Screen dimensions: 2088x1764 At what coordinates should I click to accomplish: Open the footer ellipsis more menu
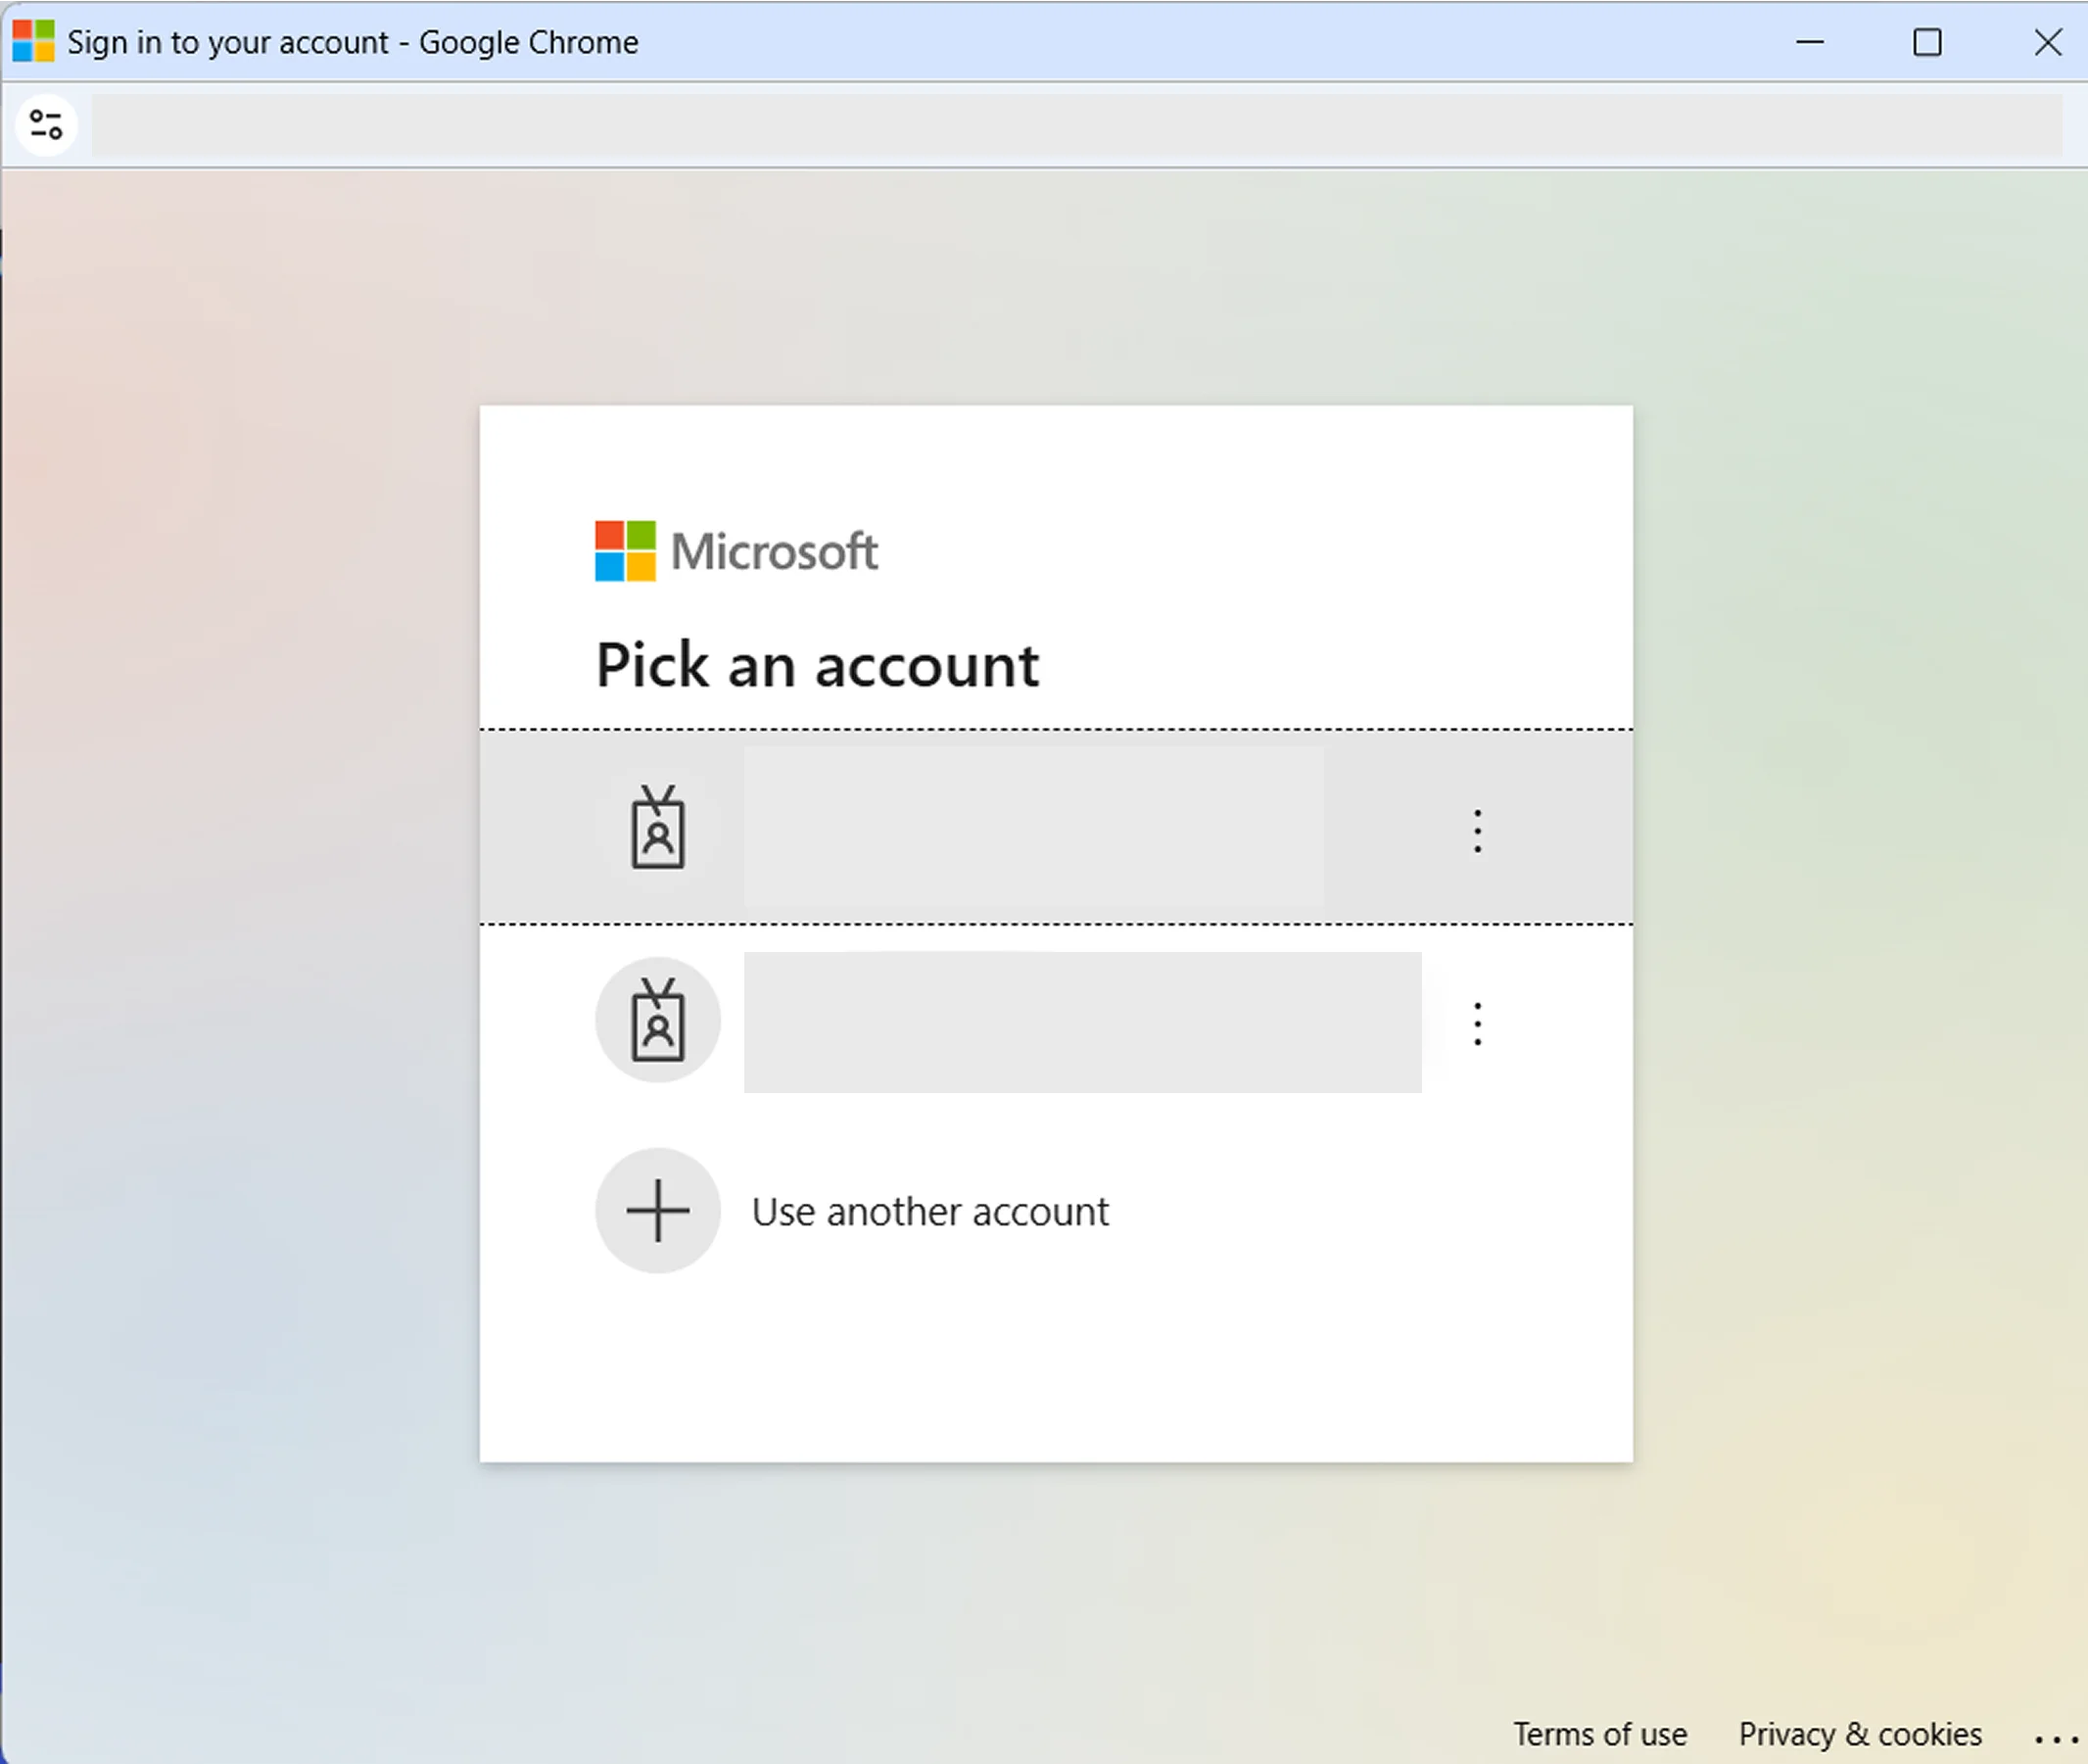[2056, 1740]
